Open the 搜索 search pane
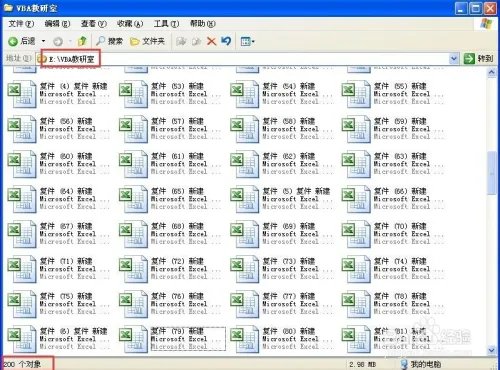The height and width of the screenshot is (370, 500). [x=109, y=41]
